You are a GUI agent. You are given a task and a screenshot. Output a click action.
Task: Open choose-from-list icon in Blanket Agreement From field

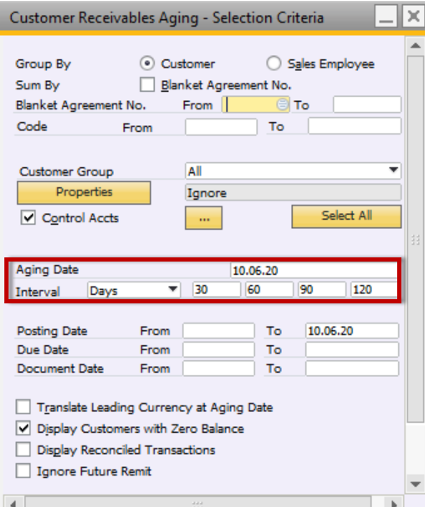(282, 105)
